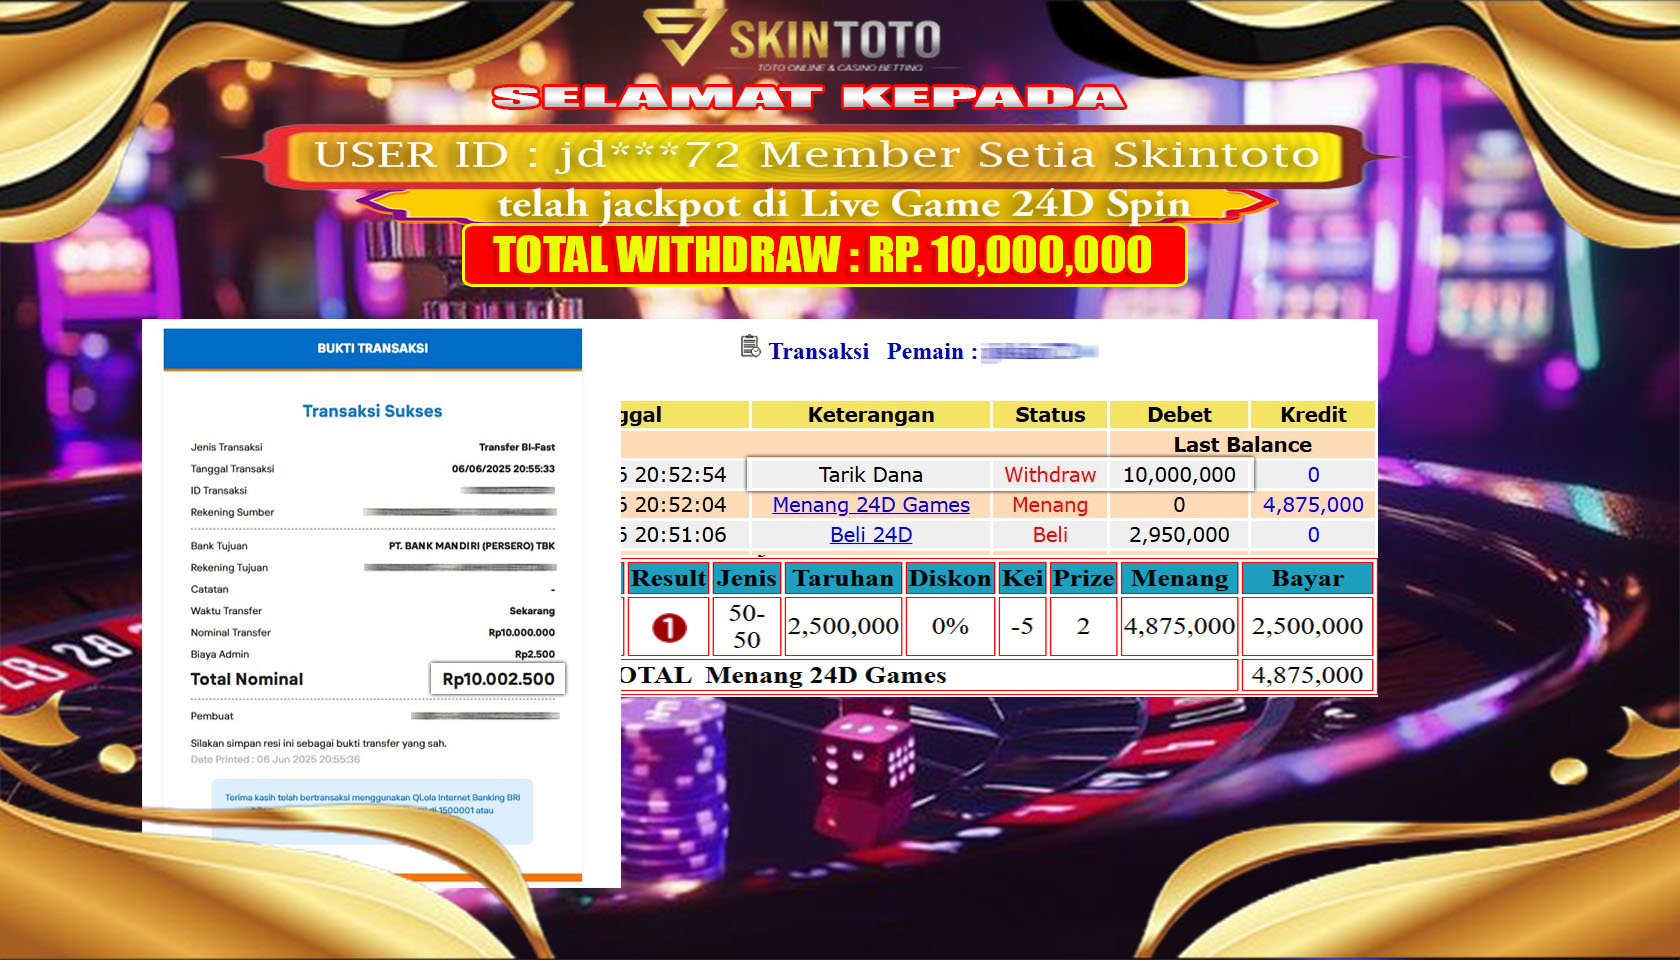Click the '2,500,000' taruhan cell
The width and height of the screenshot is (1680, 960).
pos(843,627)
